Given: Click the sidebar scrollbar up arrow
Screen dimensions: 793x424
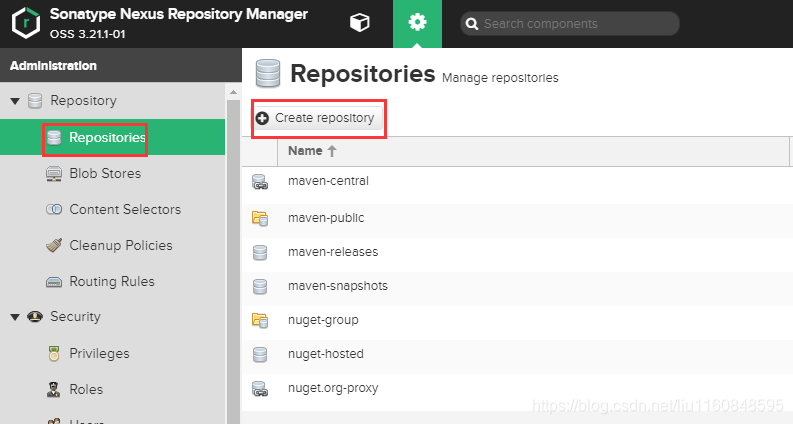Looking at the screenshot, I should (x=233, y=92).
